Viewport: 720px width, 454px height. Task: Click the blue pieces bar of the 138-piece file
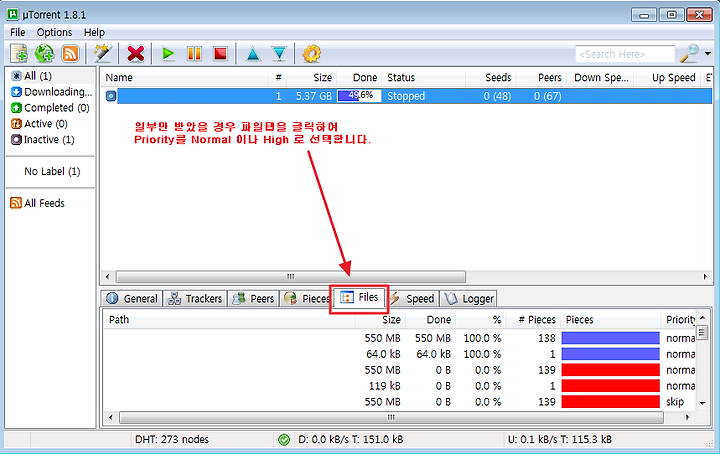tap(610, 338)
